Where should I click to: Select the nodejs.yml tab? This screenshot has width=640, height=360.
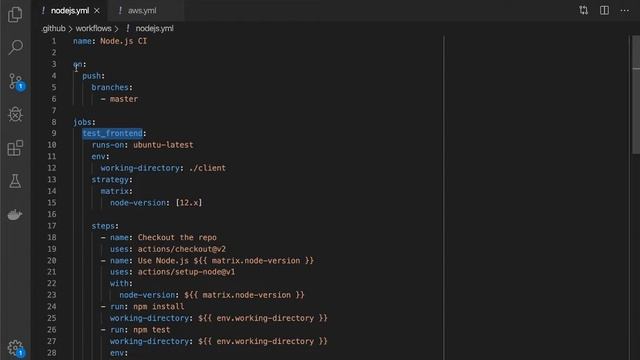pos(70,11)
